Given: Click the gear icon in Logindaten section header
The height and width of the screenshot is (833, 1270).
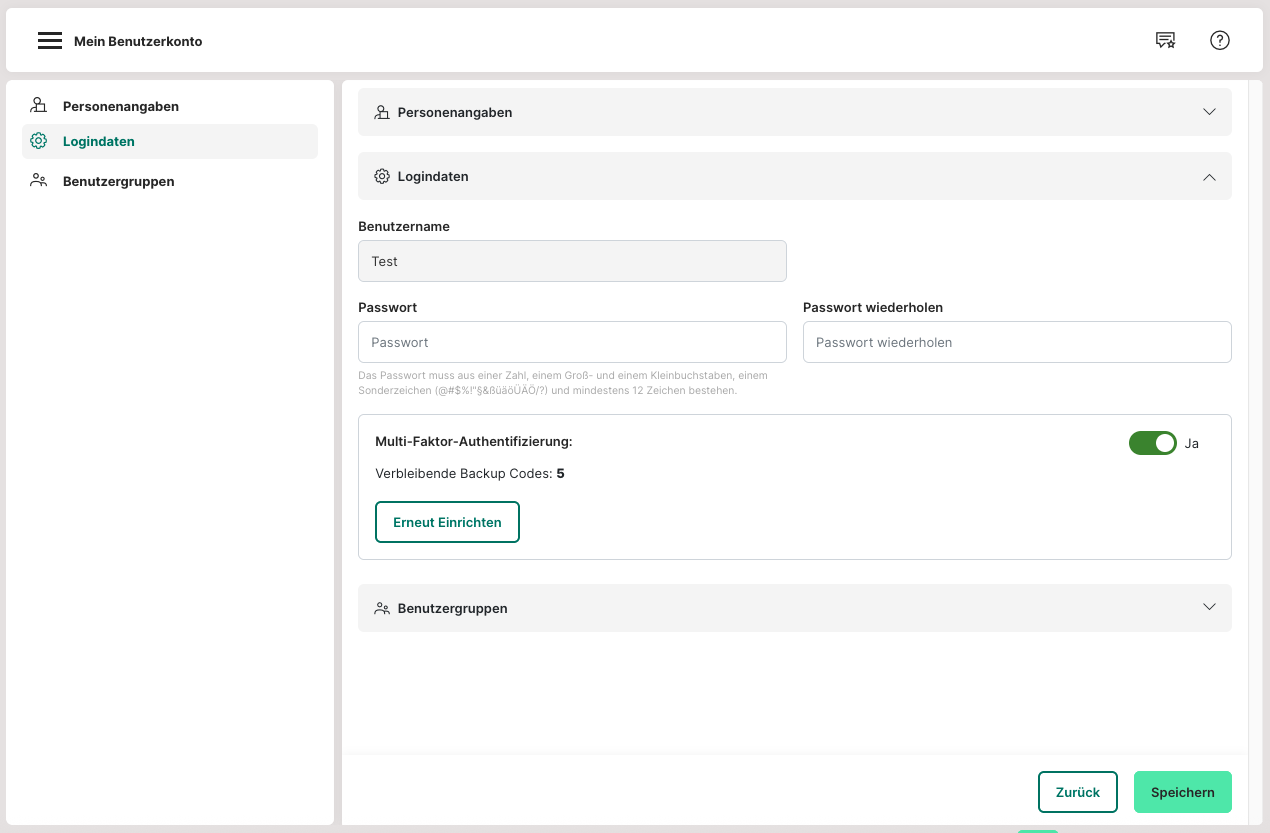Looking at the screenshot, I should [381, 176].
